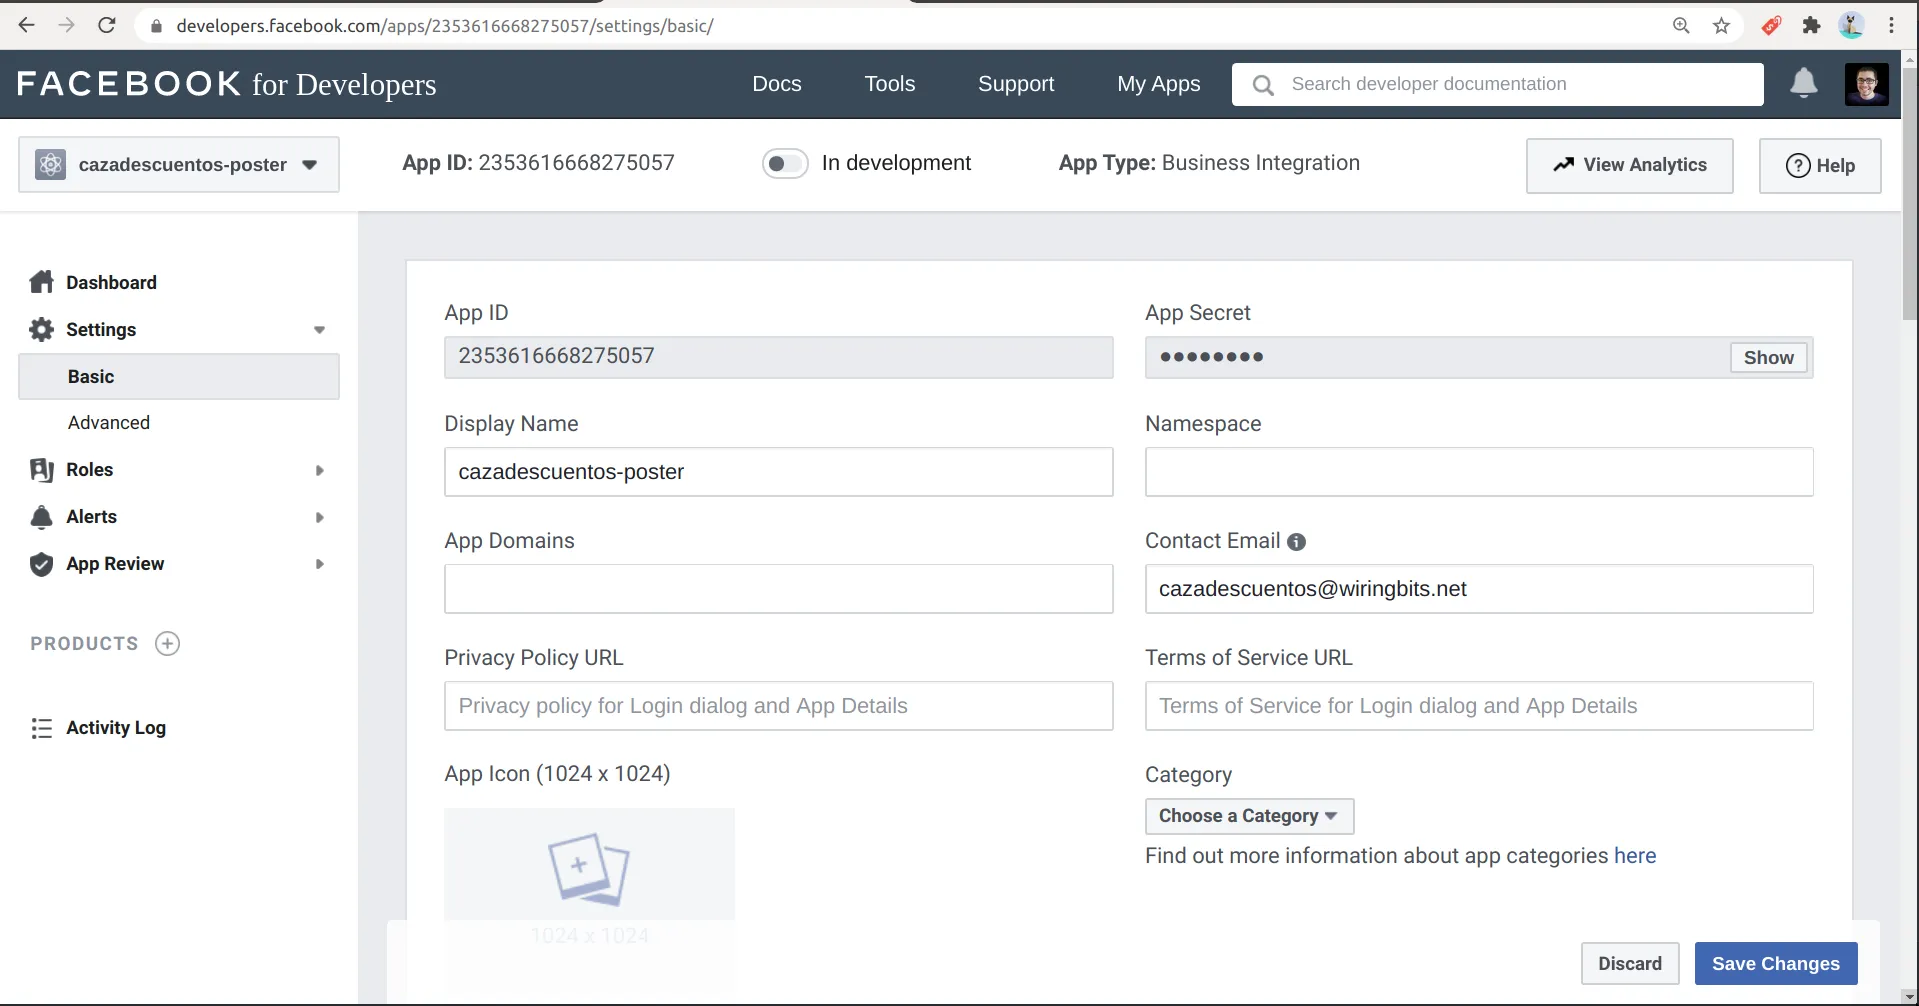Open the red tag extension icon
Screen dimensions: 1919x1006
(1771, 26)
